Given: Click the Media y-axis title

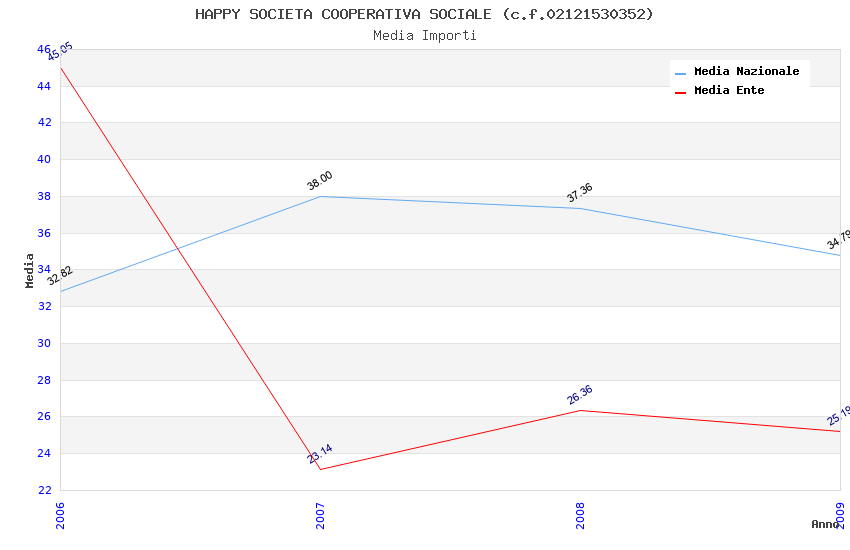Looking at the screenshot, I should (30, 270).
